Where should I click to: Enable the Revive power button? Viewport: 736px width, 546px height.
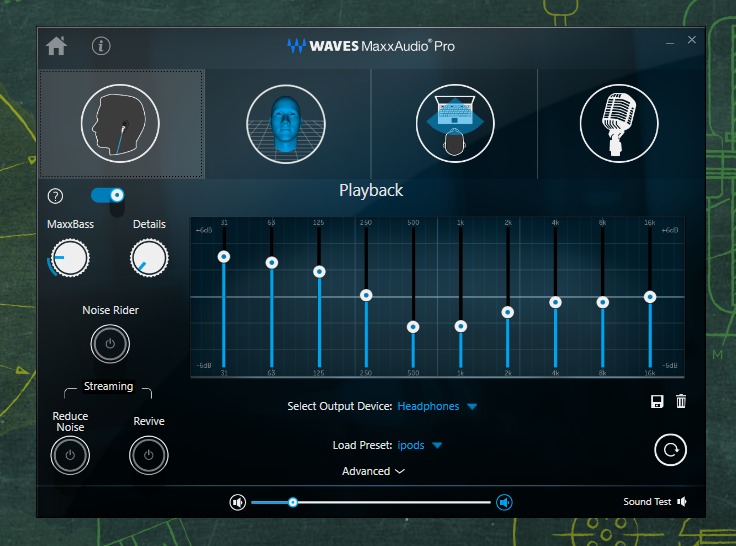coord(149,455)
